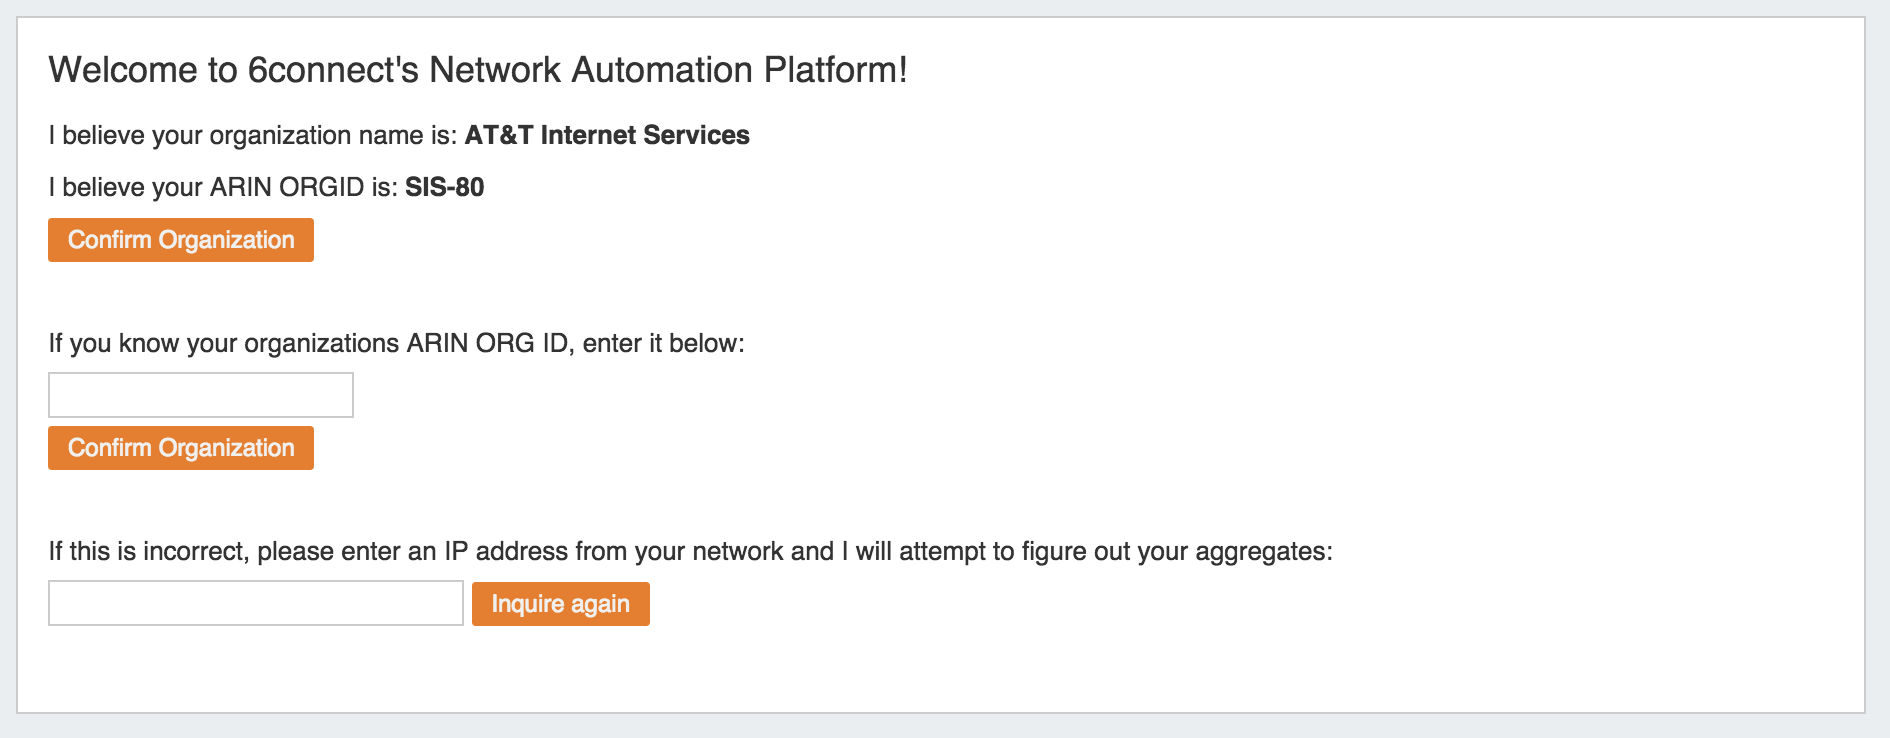Click Confirm Organization under the ORG ID field
Image resolution: width=1890 pixels, height=738 pixels.
[x=181, y=448]
